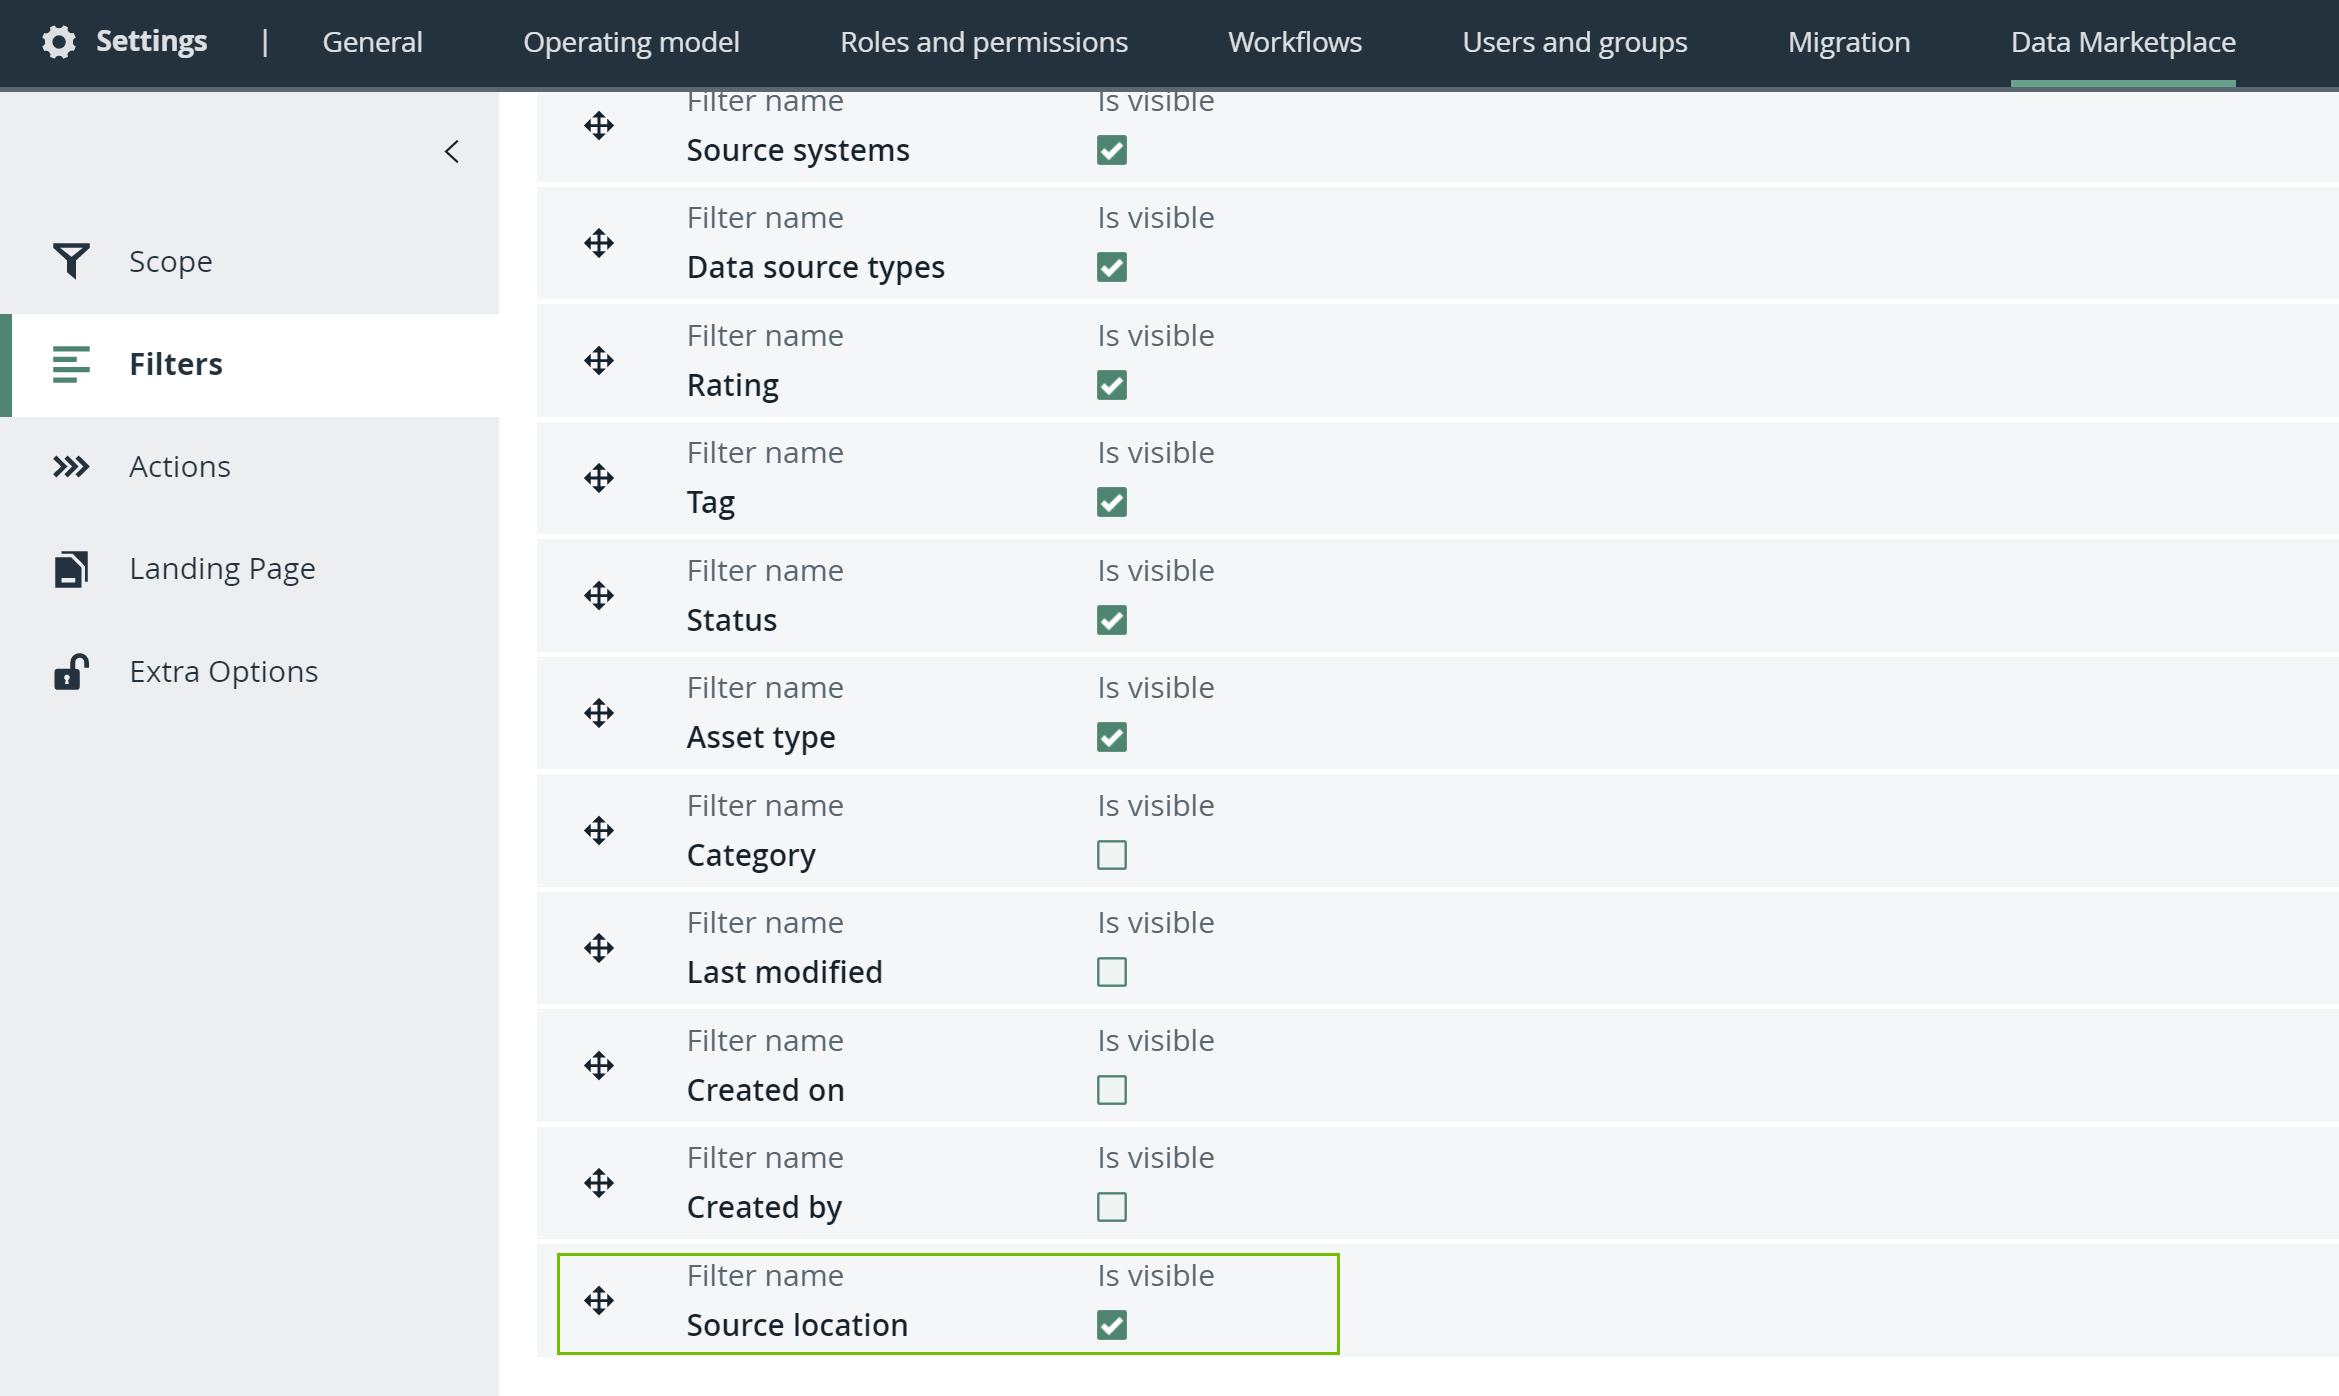
Task: Click the move handle beside Asset type
Action: 599,713
